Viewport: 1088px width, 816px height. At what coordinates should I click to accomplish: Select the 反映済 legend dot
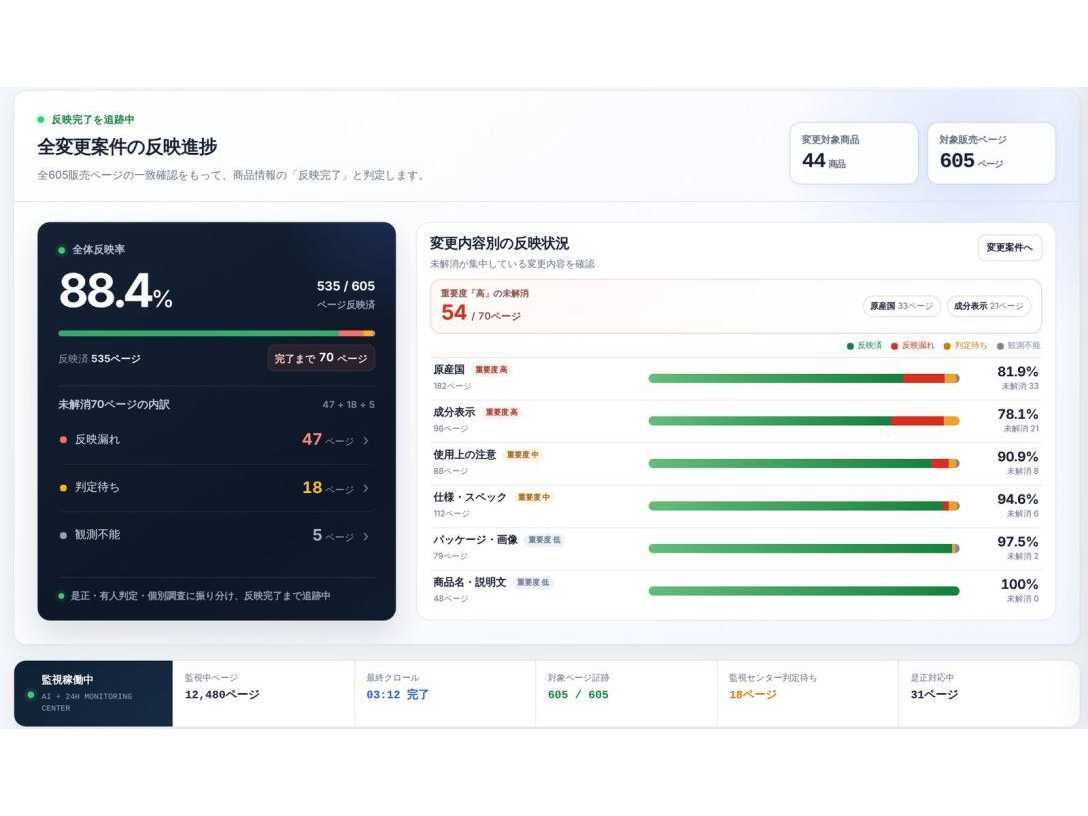click(850, 346)
